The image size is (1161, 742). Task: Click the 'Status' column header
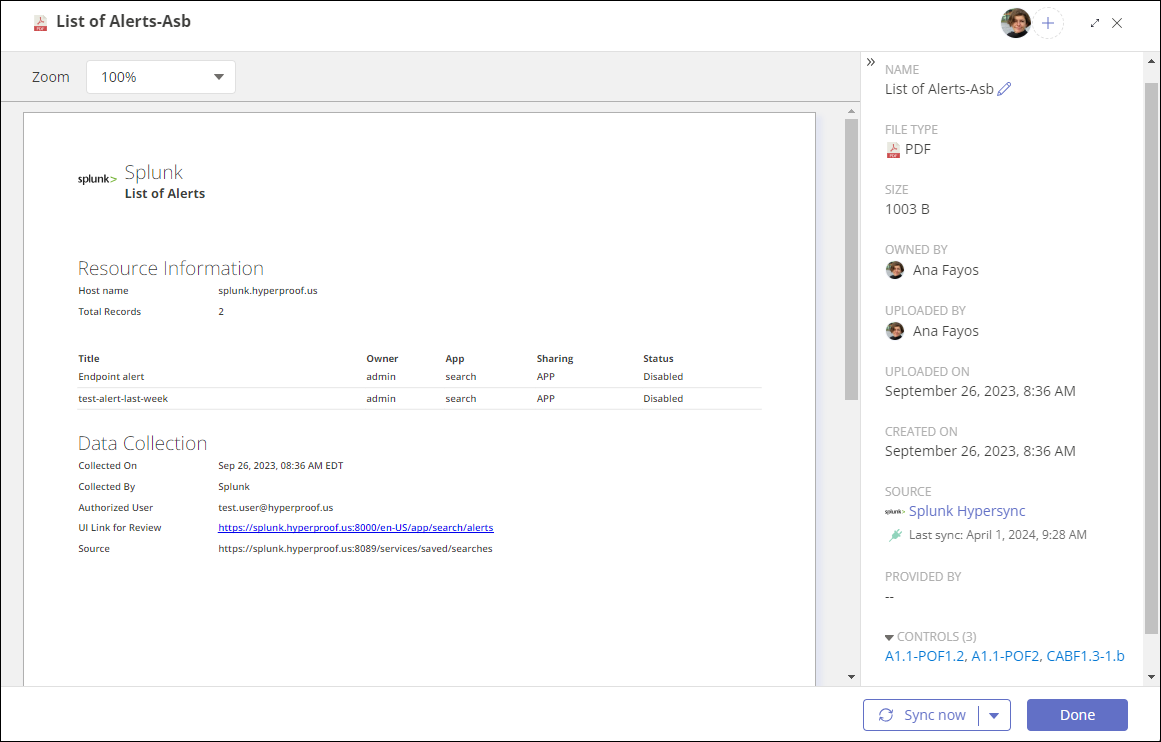(x=658, y=358)
